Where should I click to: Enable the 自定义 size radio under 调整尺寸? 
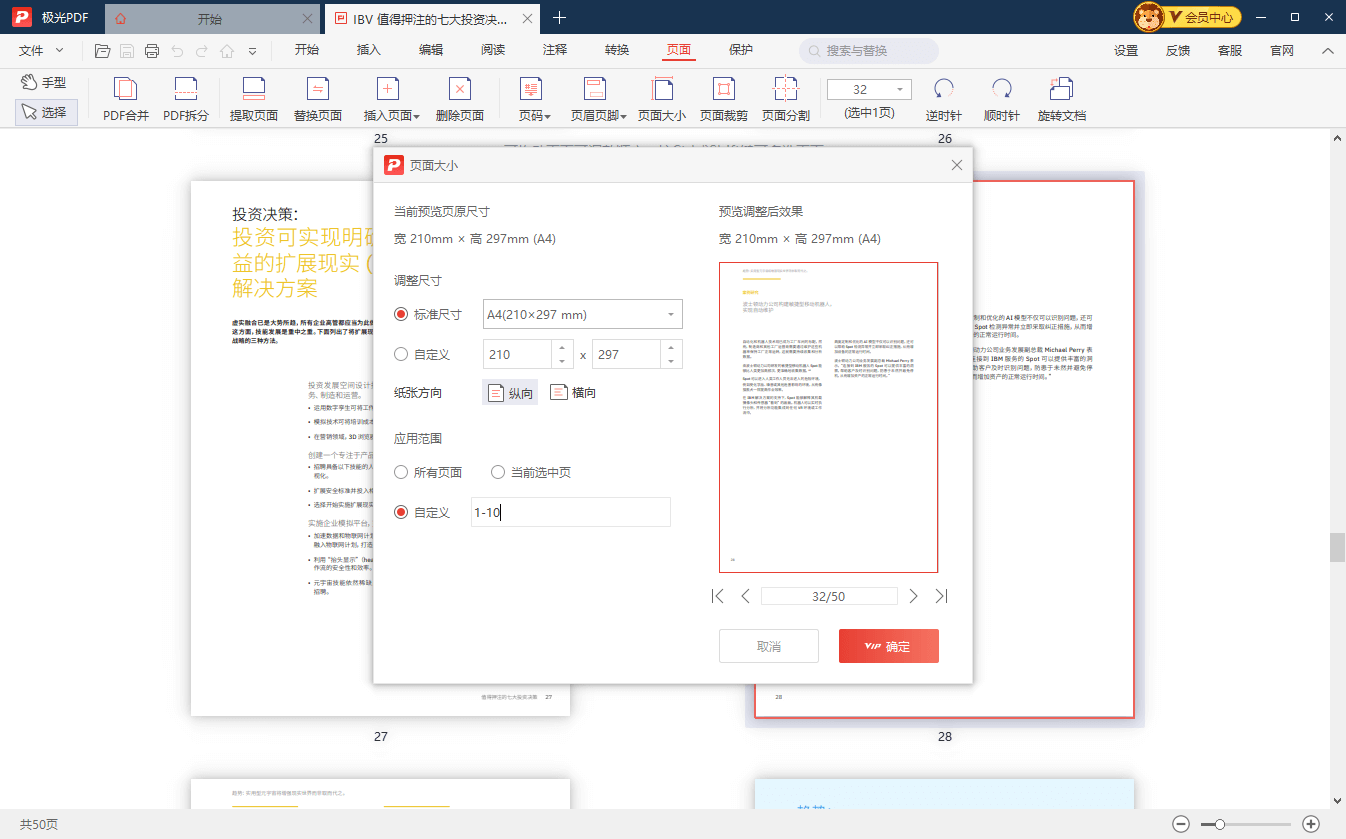coord(402,354)
